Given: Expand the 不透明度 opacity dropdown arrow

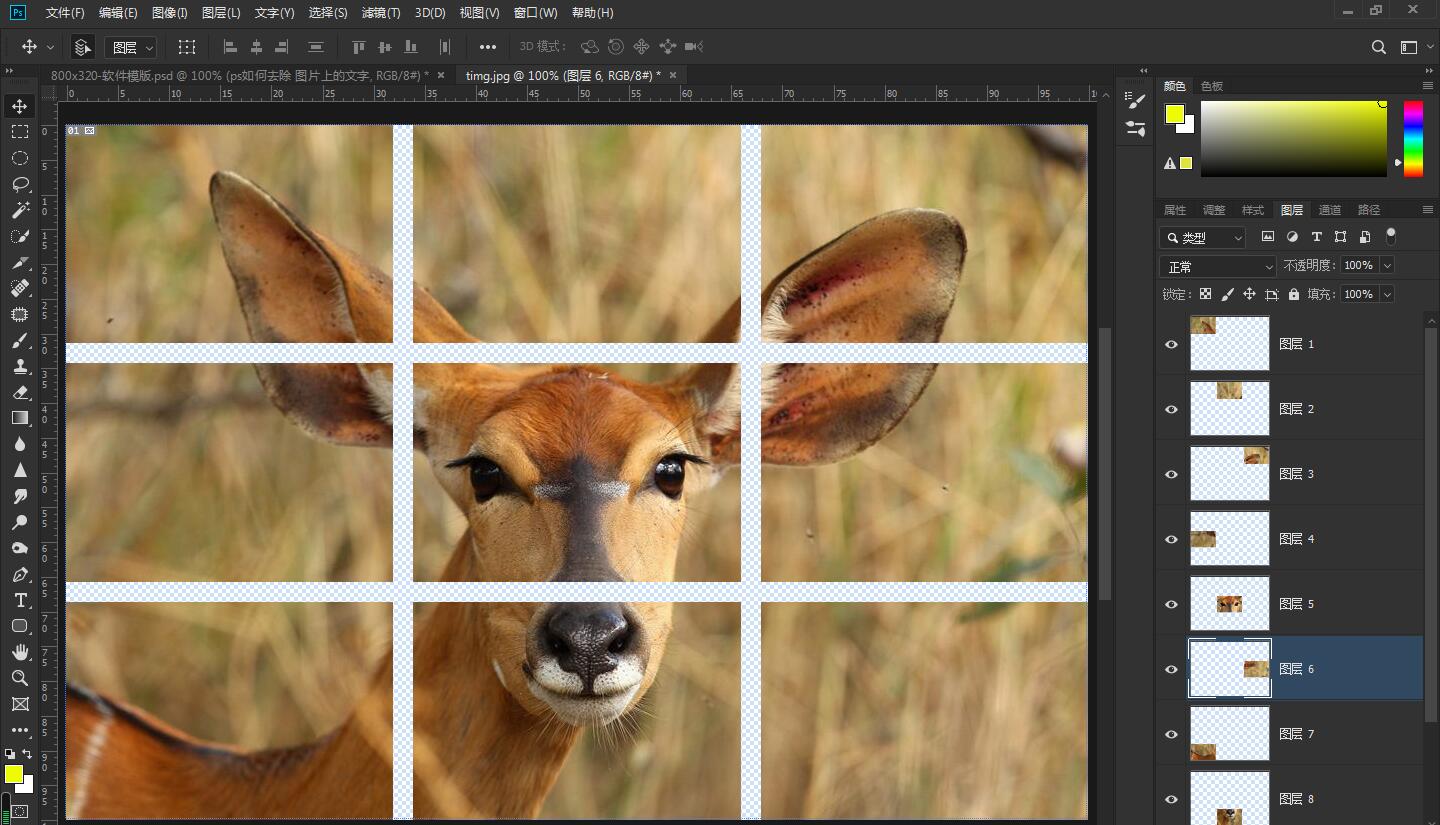Looking at the screenshot, I should (1386, 266).
